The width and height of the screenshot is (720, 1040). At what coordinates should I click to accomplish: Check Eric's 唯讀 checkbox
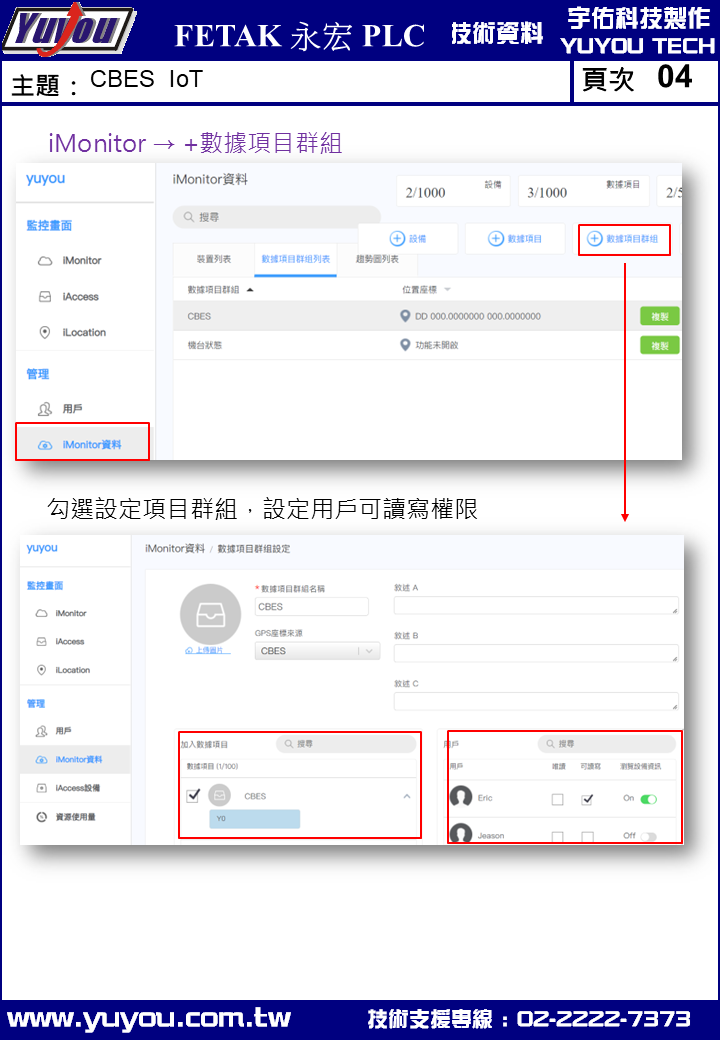(x=558, y=799)
